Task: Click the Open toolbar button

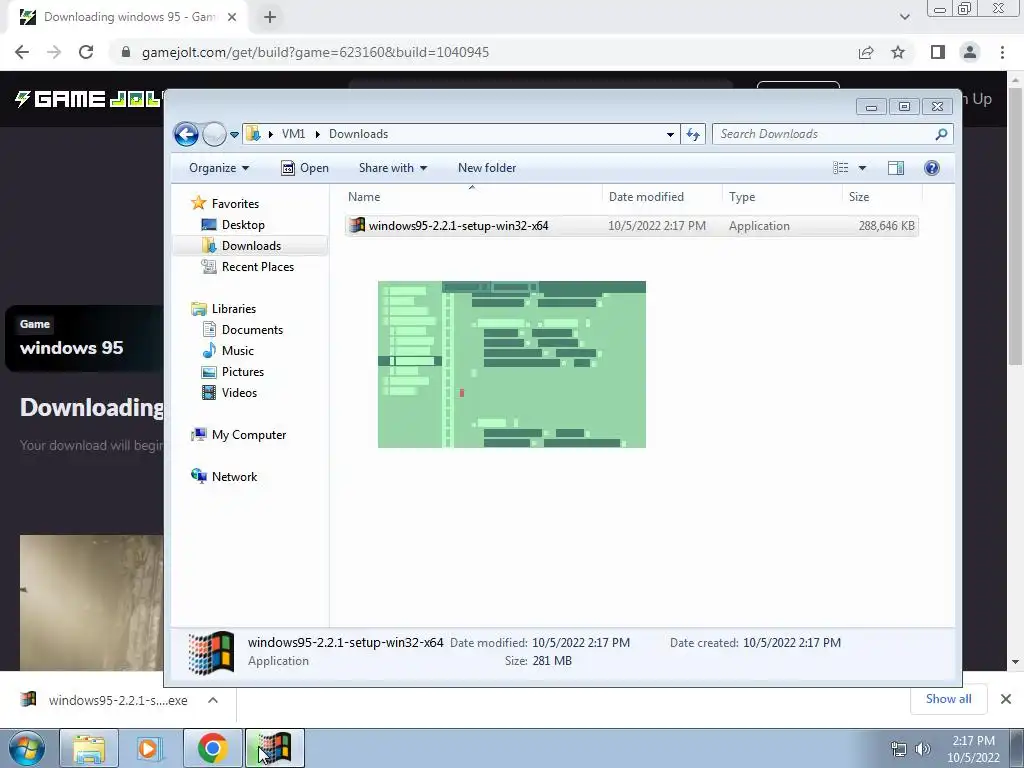Action: pos(305,168)
